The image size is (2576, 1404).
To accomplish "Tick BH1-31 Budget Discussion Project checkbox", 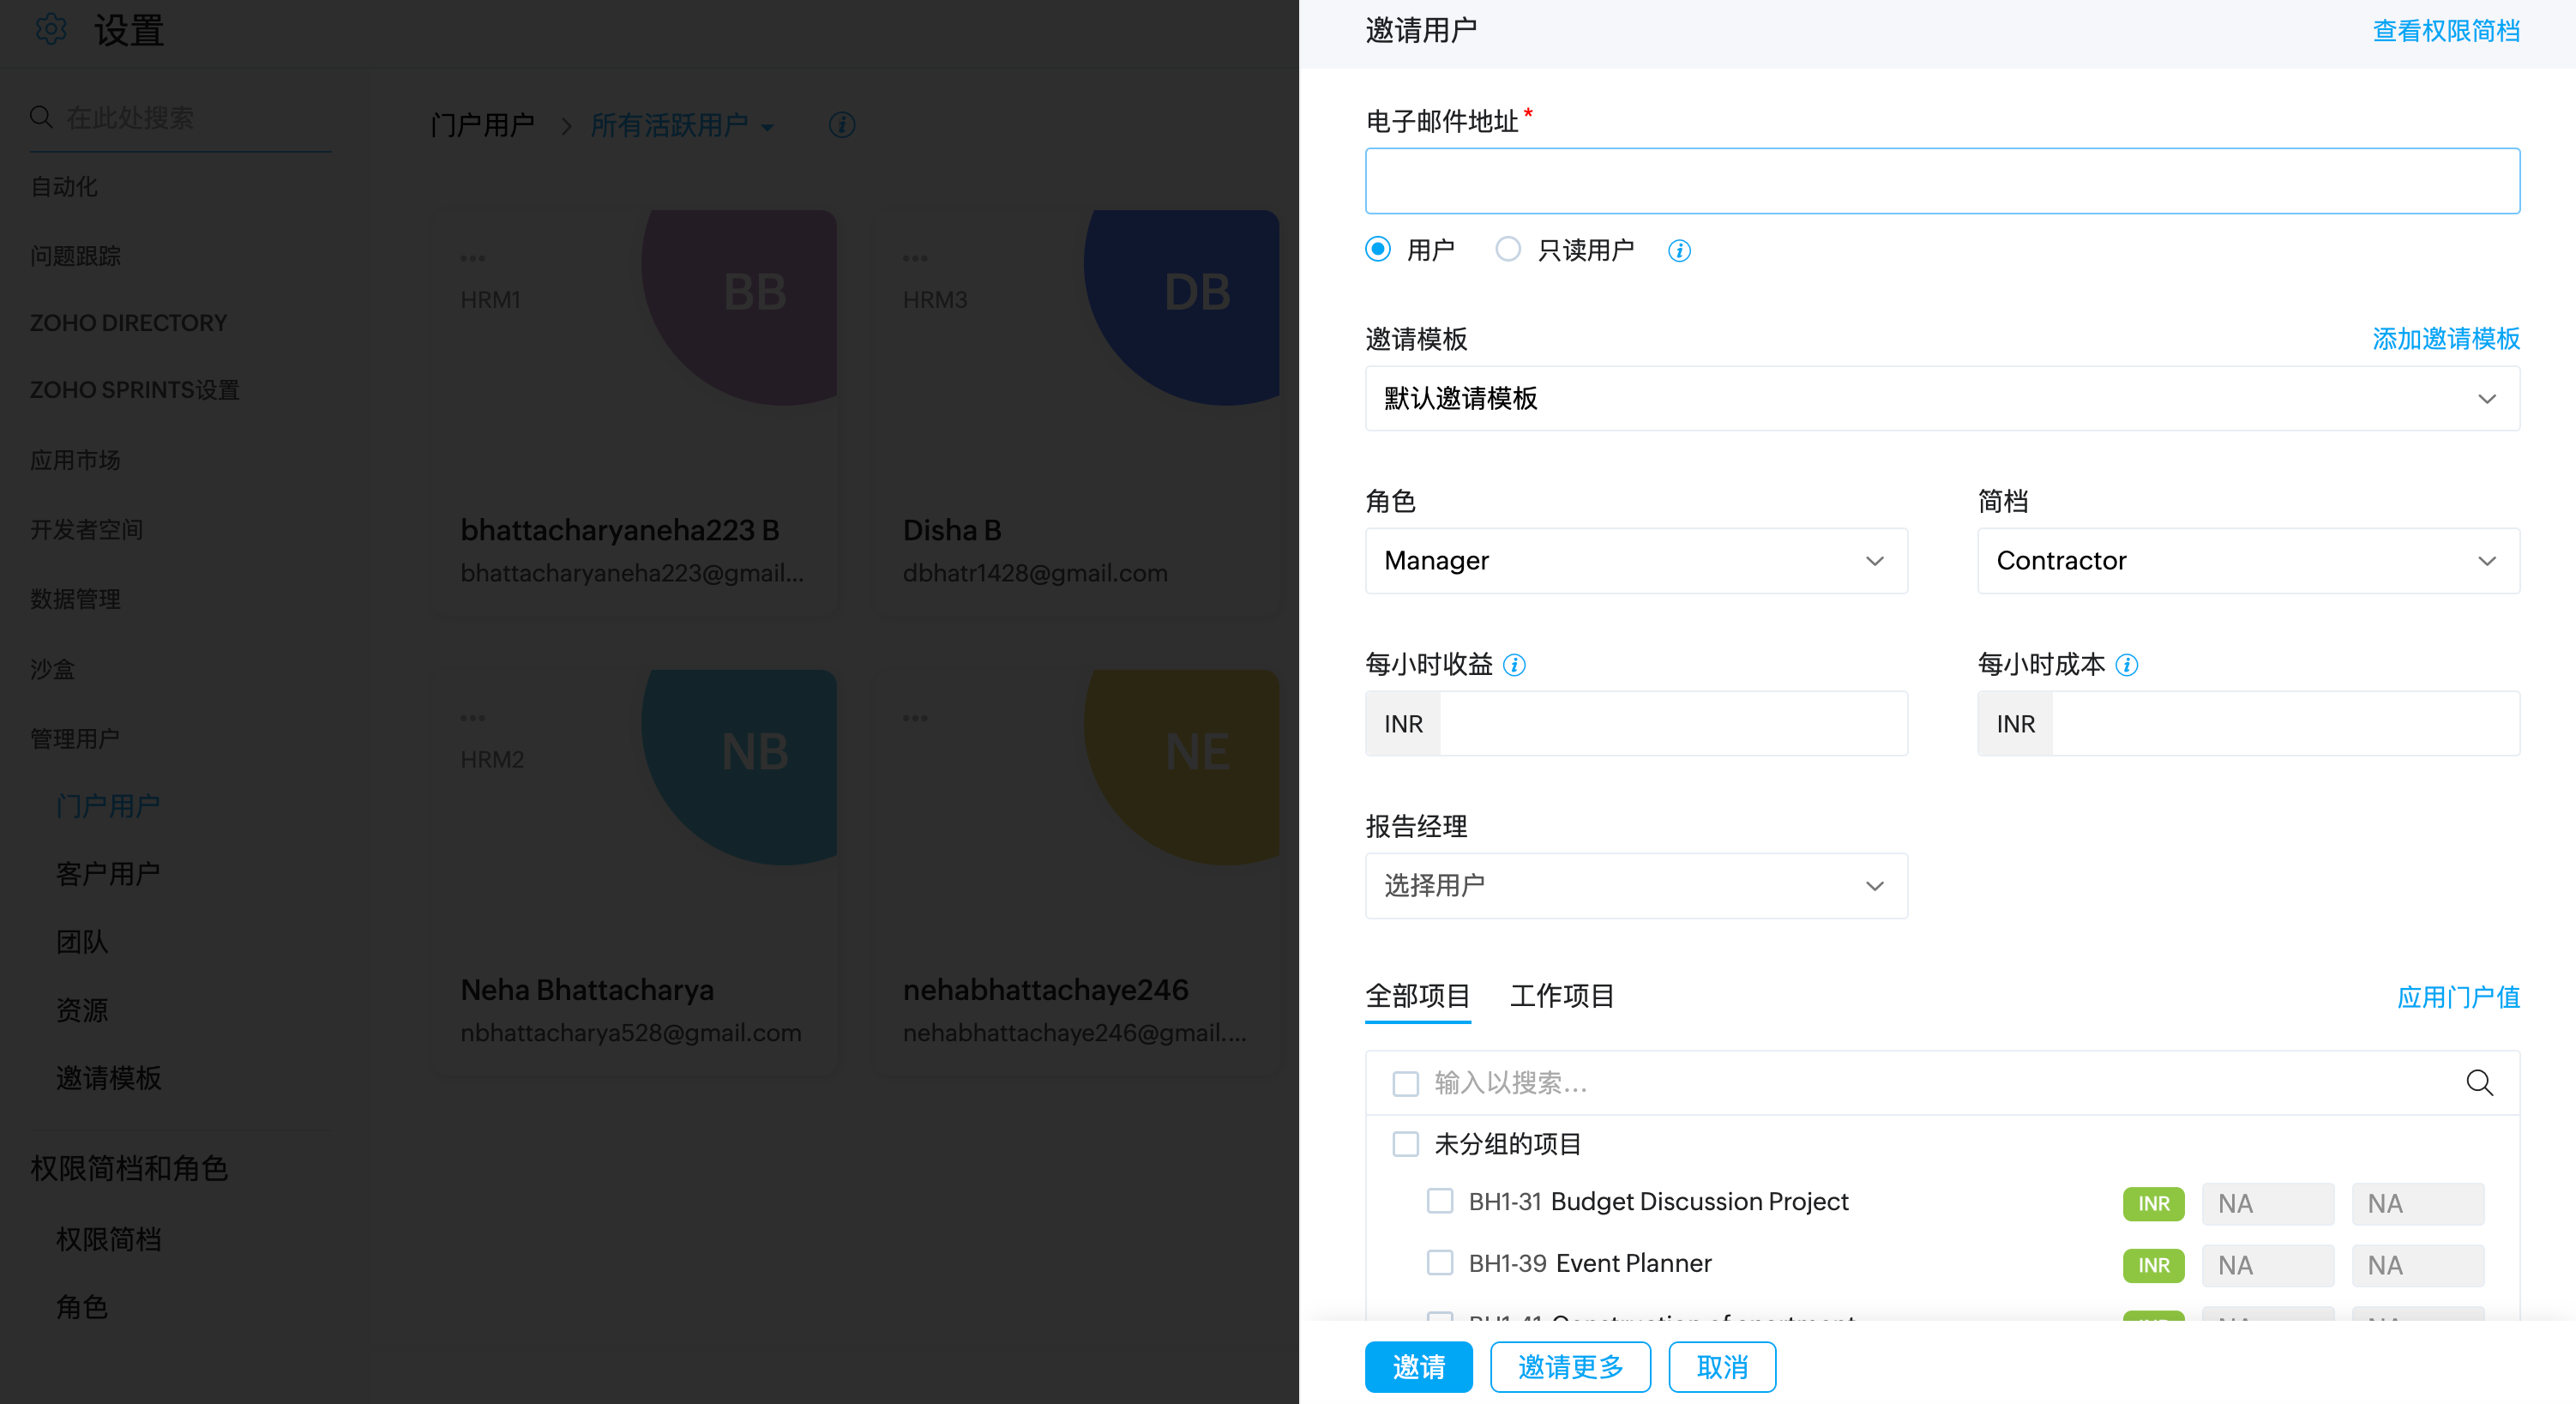I will [1440, 1200].
